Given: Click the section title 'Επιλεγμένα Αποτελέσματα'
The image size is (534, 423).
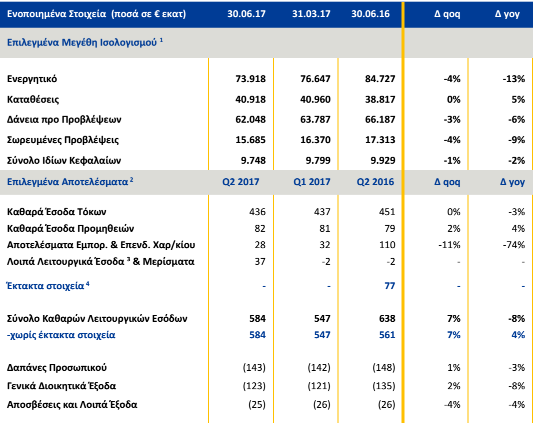Looking at the screenshot, I should click(x=67, y=182).
